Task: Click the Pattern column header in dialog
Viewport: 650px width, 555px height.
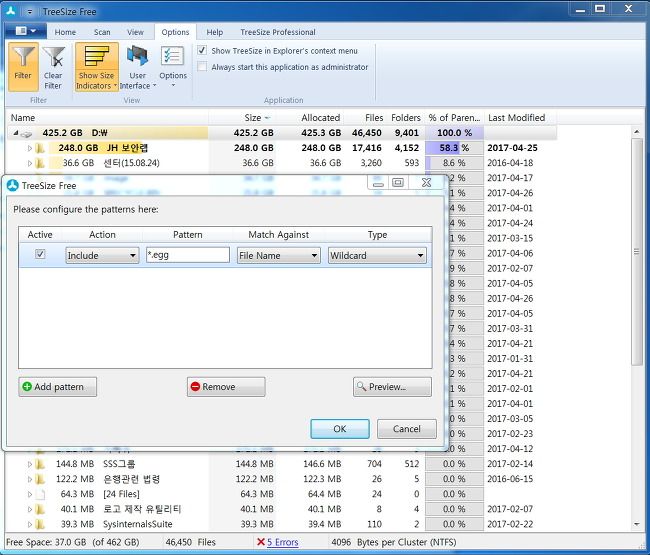Action: point(188,235)
